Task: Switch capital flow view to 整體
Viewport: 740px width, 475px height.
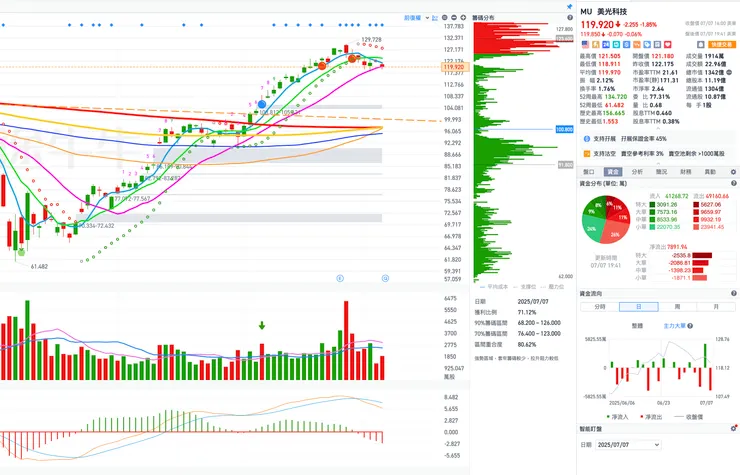Action: click(637, 326)
